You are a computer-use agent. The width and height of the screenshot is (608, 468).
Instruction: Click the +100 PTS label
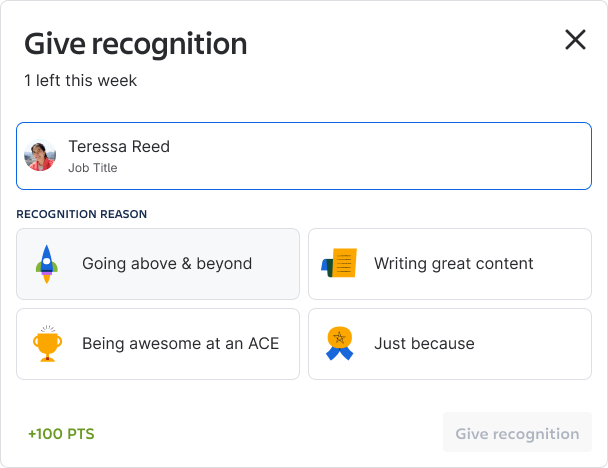pos(61,434)
